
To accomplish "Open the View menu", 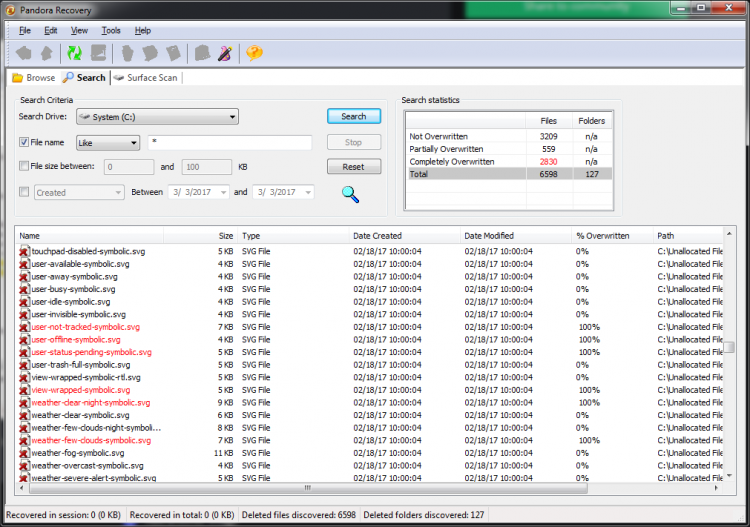I will pos(79,30).
